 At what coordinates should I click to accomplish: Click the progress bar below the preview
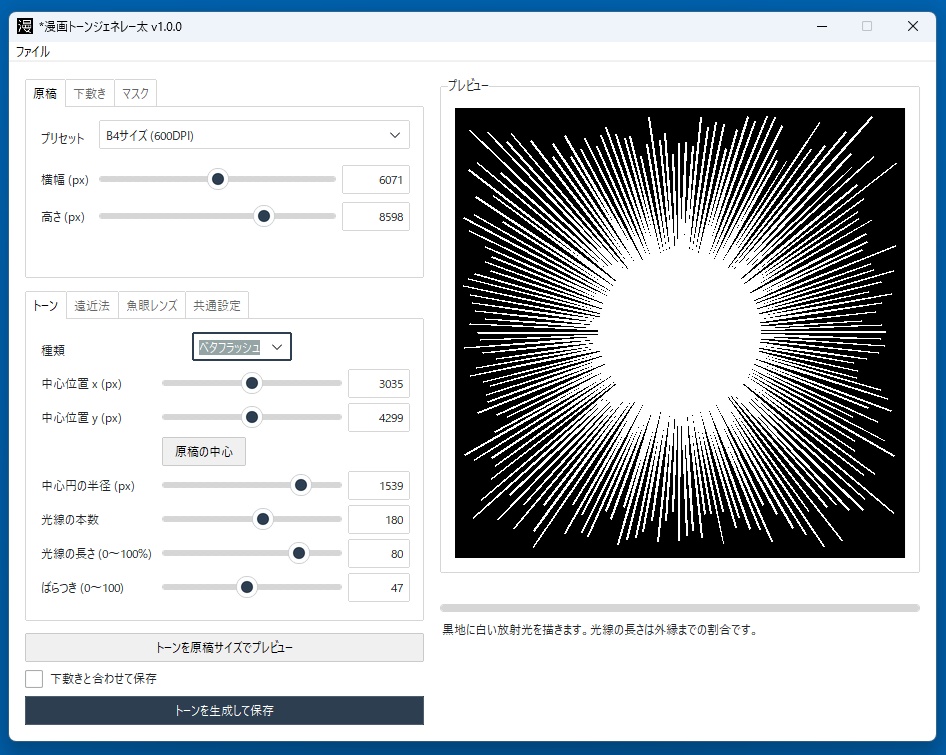pos(680,608)
